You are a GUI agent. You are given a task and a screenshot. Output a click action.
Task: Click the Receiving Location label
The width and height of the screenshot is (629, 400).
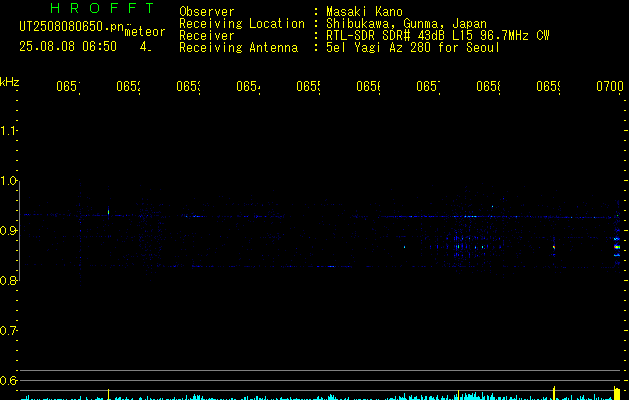242,24
